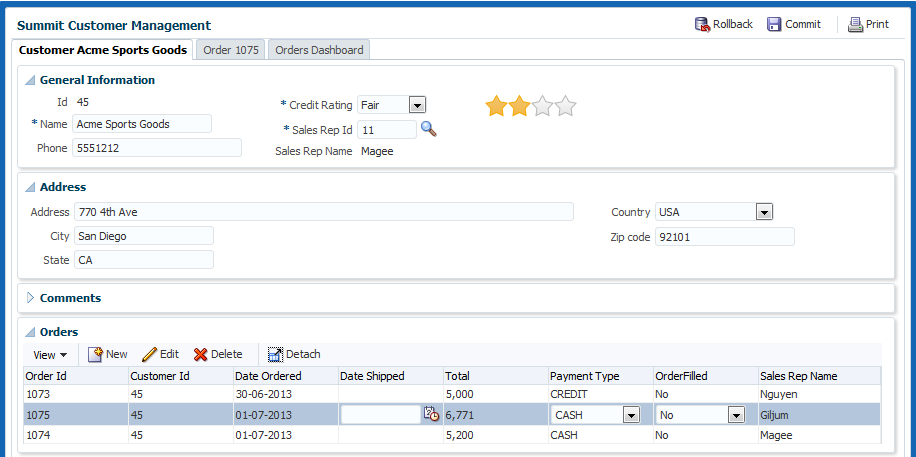Click the Giljum sales rep cell

point(819,416)
